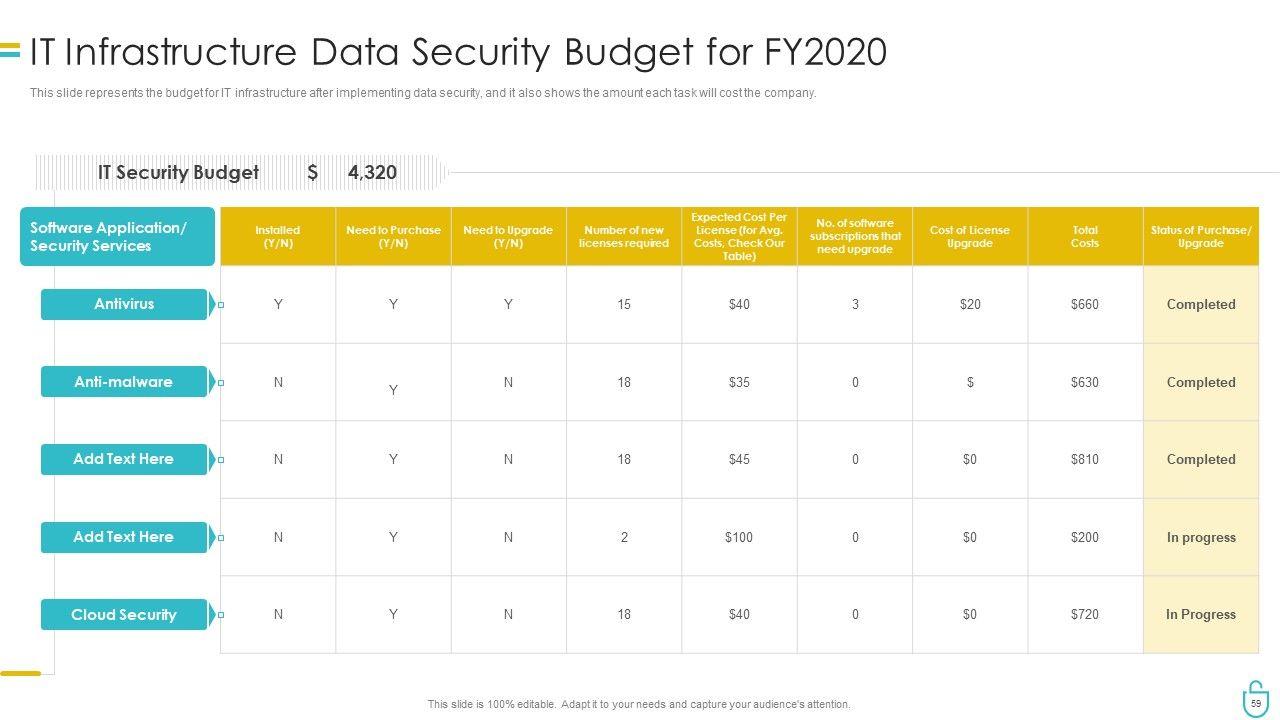Select the Completed status for Antivirus
This screenshot has width=1280, height=720.
[x=1201, y=304]
